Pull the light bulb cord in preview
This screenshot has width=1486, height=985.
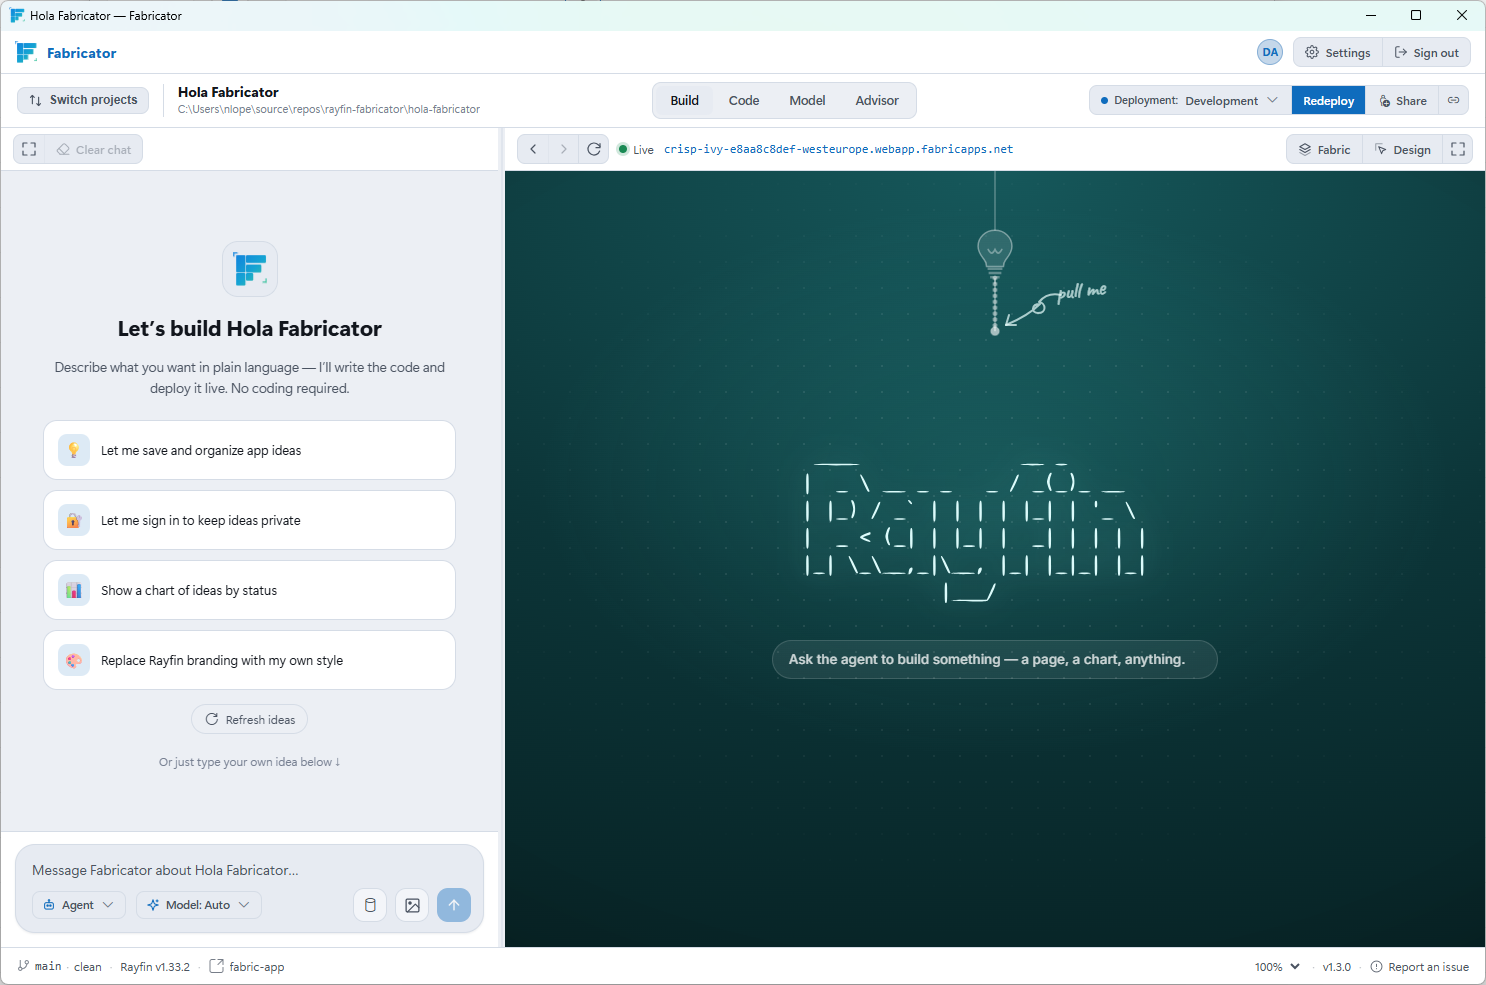[995, 304]
